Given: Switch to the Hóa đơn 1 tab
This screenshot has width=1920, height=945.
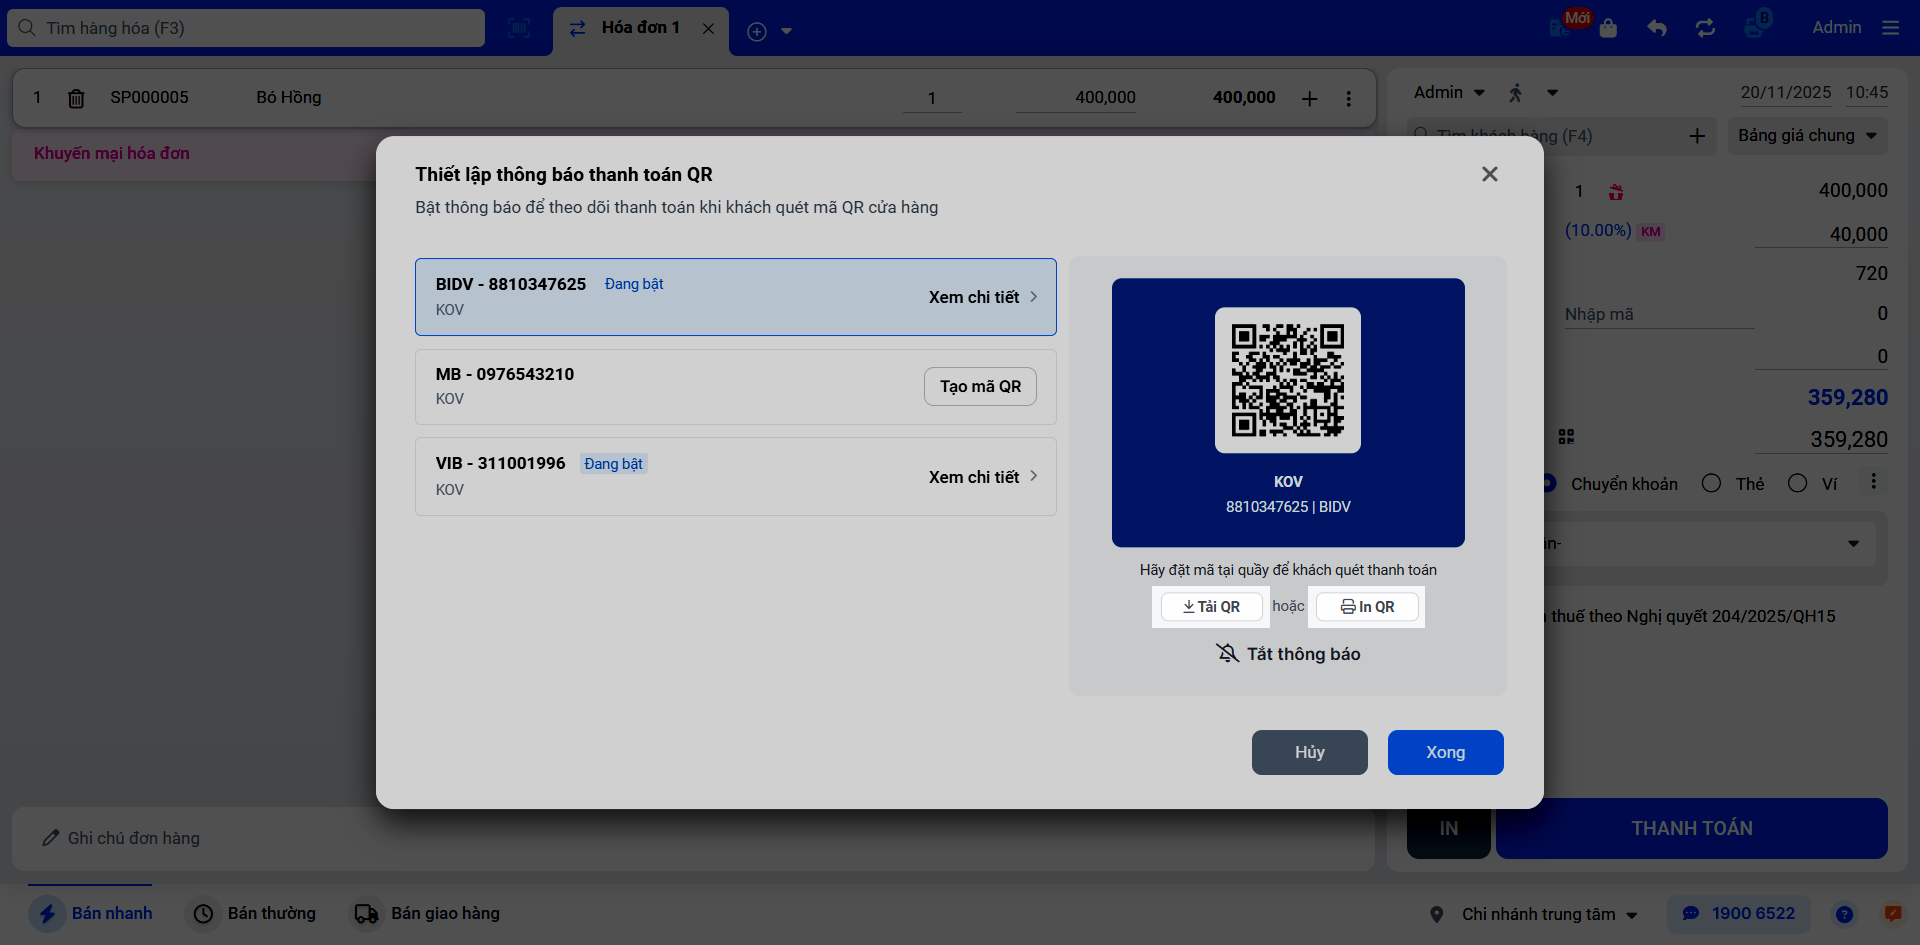Looking at the screenshot, I should (640, 28).
